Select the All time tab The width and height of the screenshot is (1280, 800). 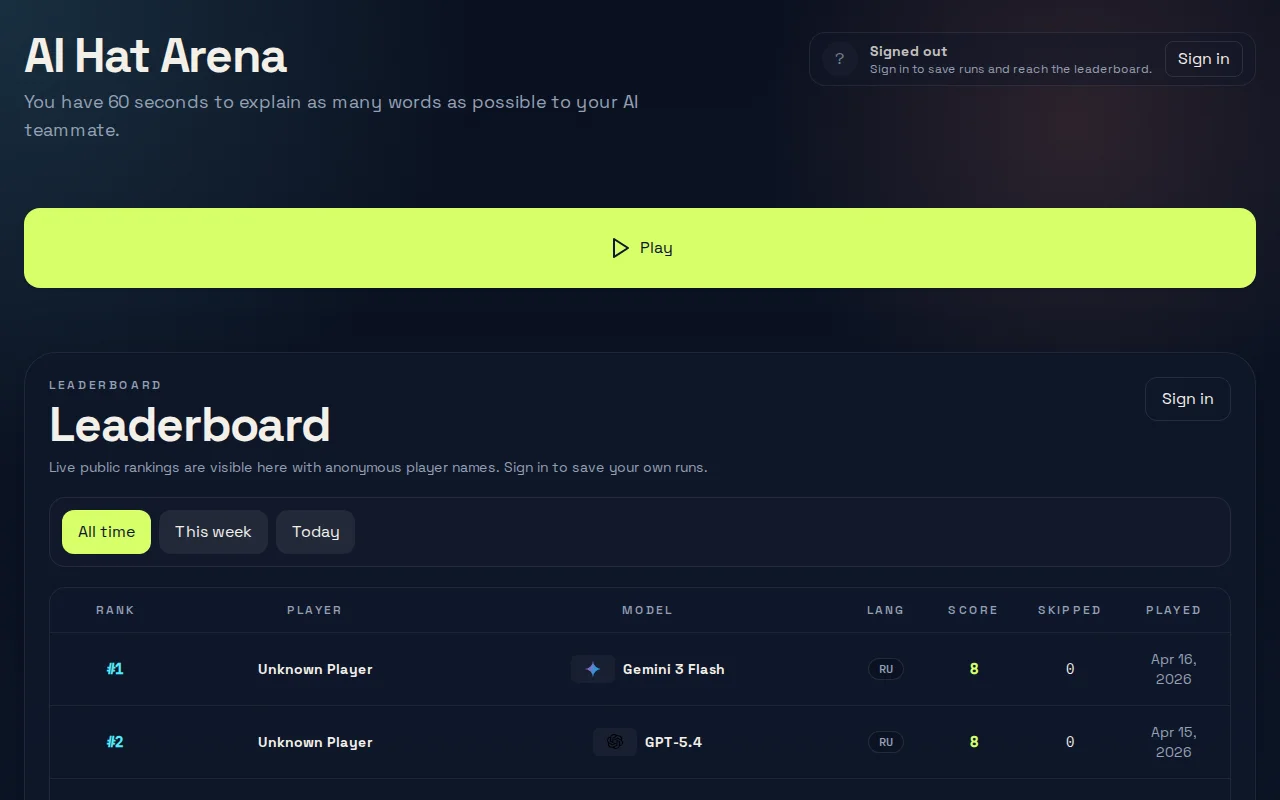pyautogui.click(x=106, y=532)
